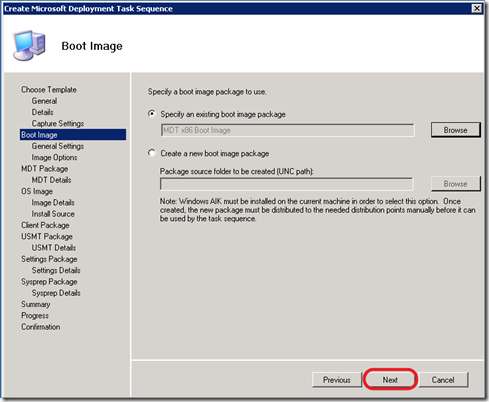
Task: Click the 'Package source folder to be created' label
Action: point(237,171)
